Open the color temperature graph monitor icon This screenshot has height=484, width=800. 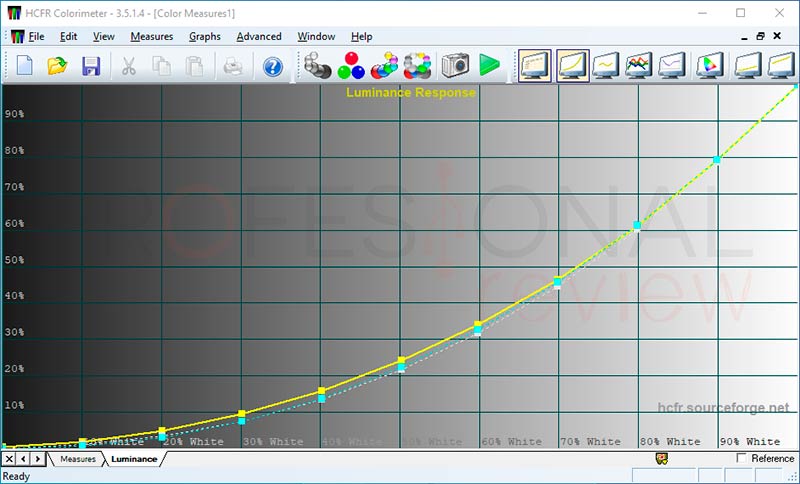click(672, 65)
